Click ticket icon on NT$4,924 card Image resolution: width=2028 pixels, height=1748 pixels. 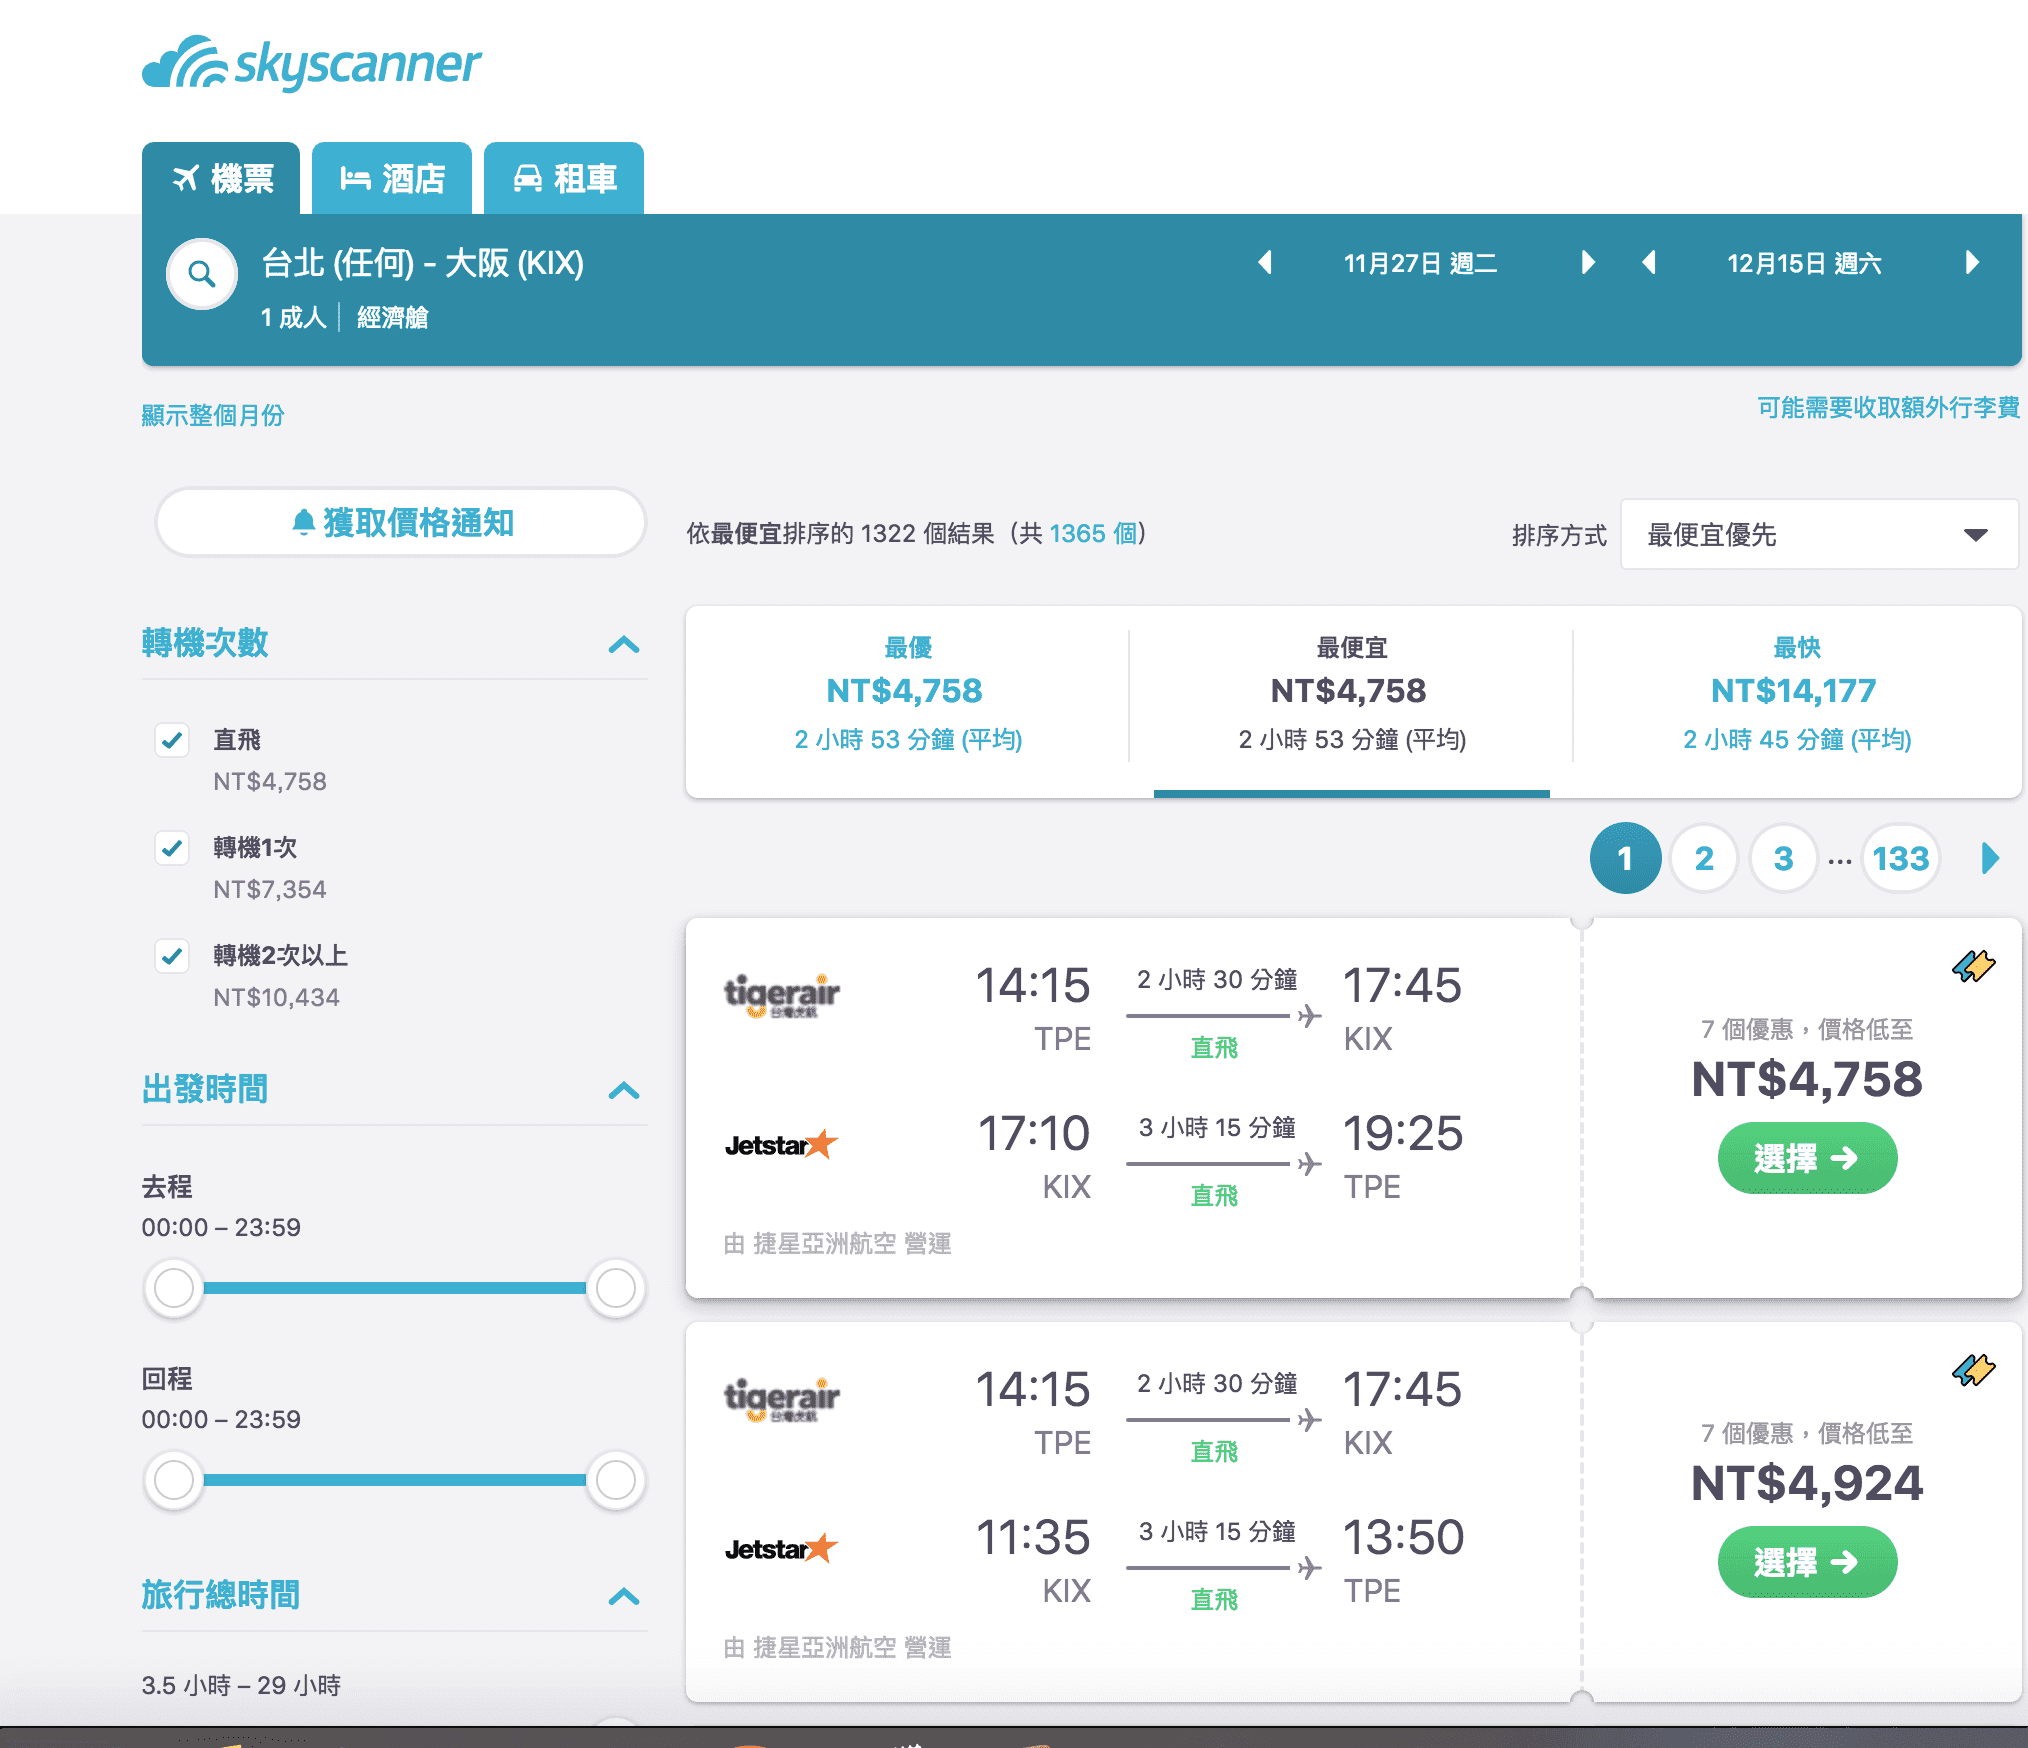1974,1370
